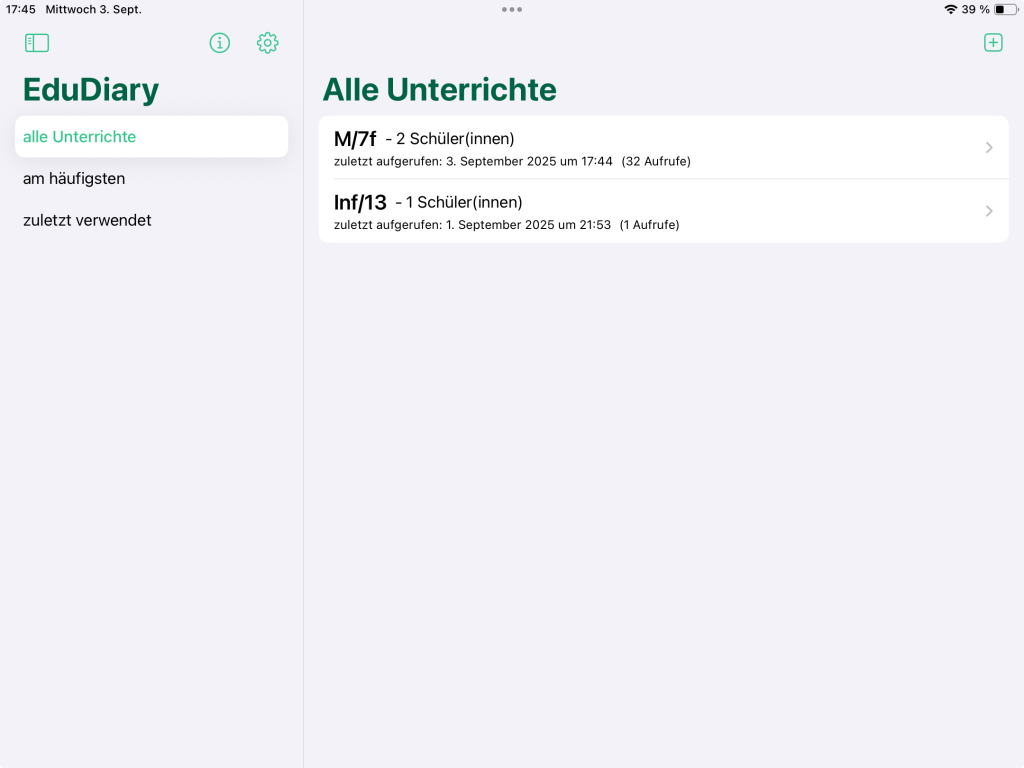Tap the '1 Aufrufe' counter on Inf/13
Viewport: 1024px width, 768px height.
(651, 225)
